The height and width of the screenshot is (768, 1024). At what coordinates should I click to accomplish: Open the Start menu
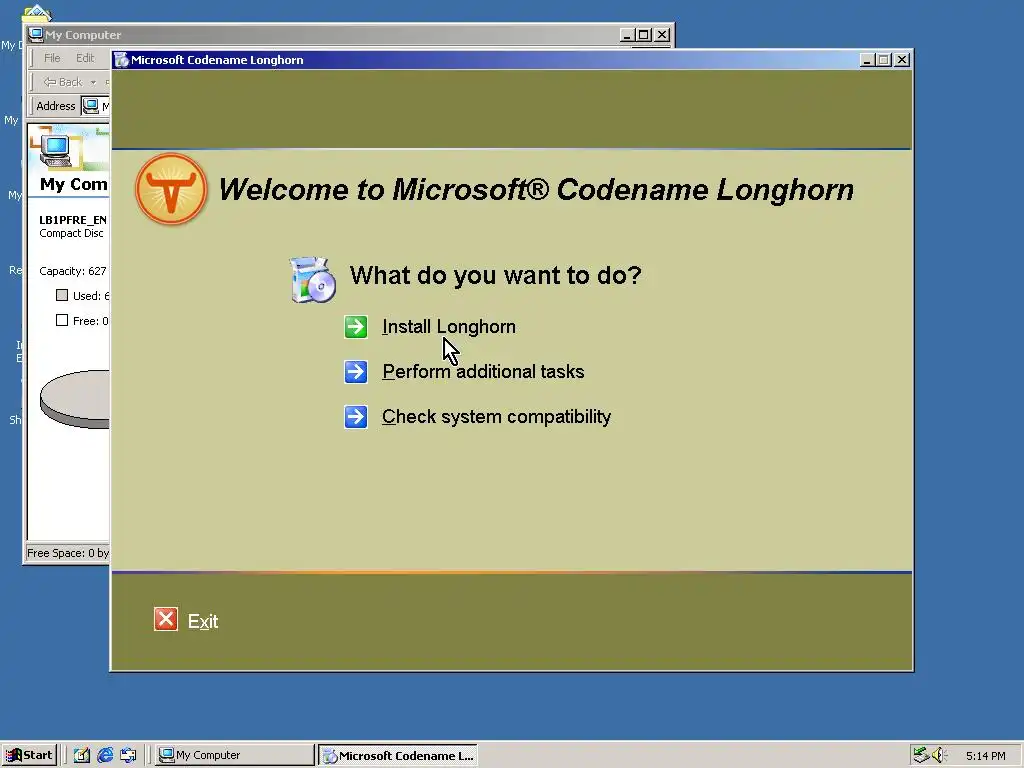(29, 755)
